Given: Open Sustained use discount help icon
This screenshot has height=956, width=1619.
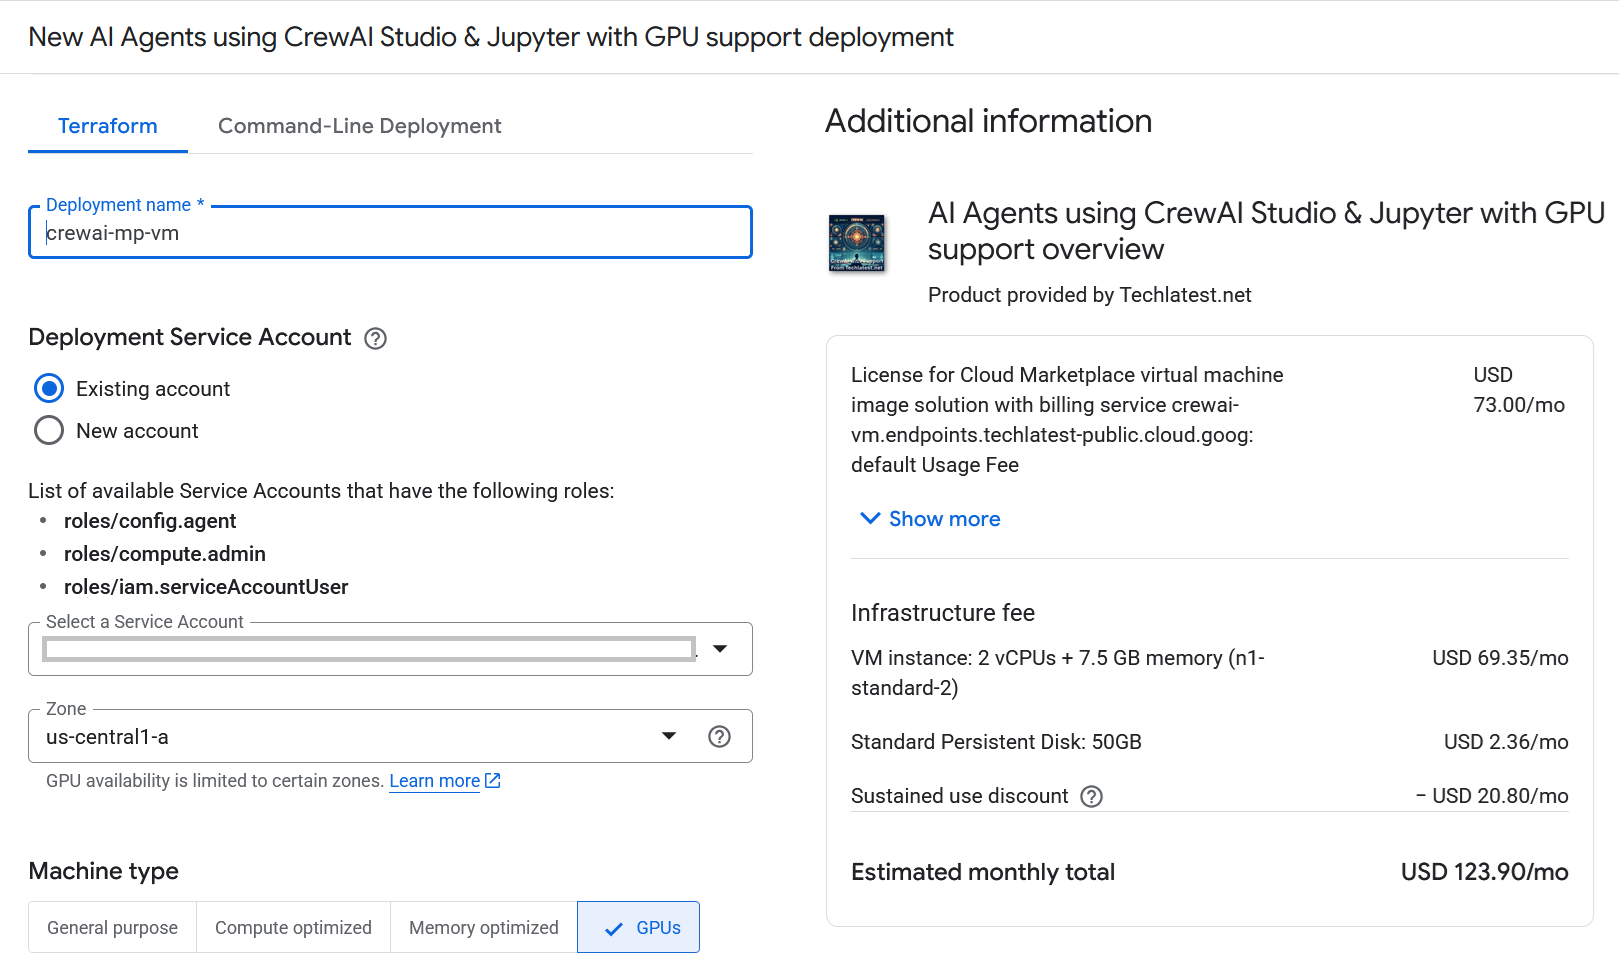Looking at the screenshot, I should click(x=1092, y=797).
